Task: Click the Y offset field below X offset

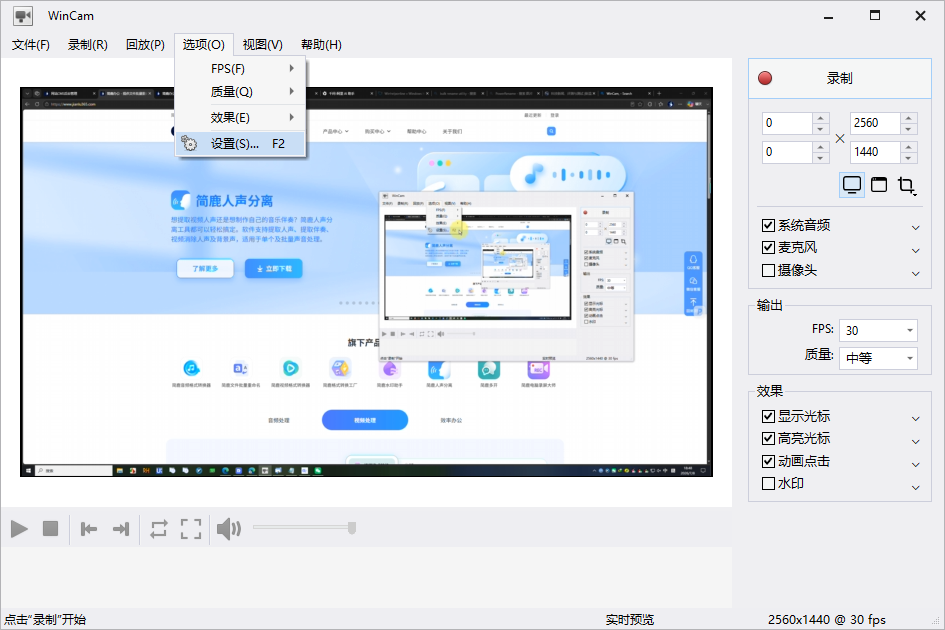Action: pyautogui.click(x=787, y=152)
